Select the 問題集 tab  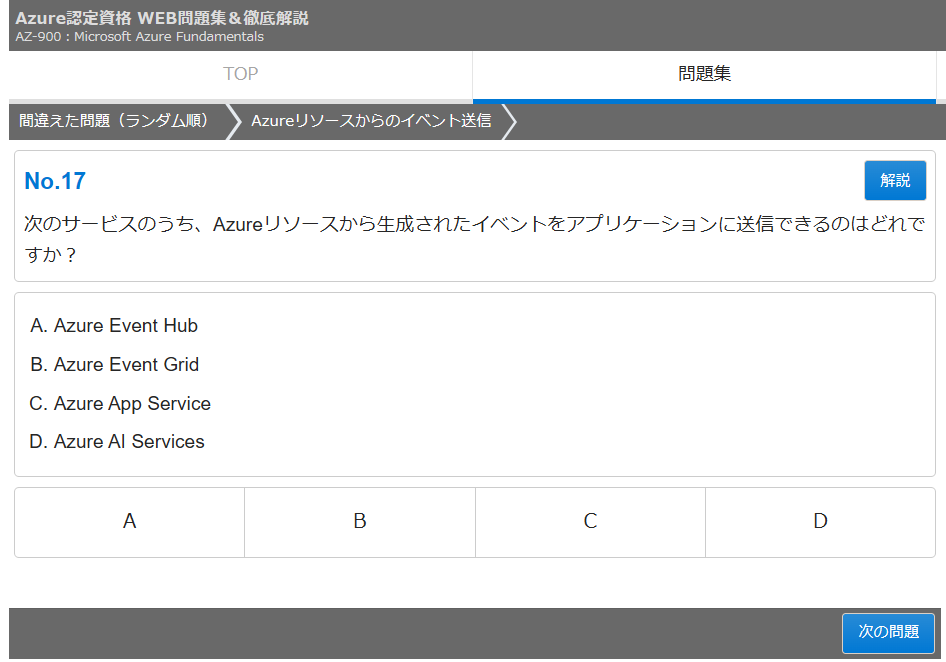tap(704, 74)
